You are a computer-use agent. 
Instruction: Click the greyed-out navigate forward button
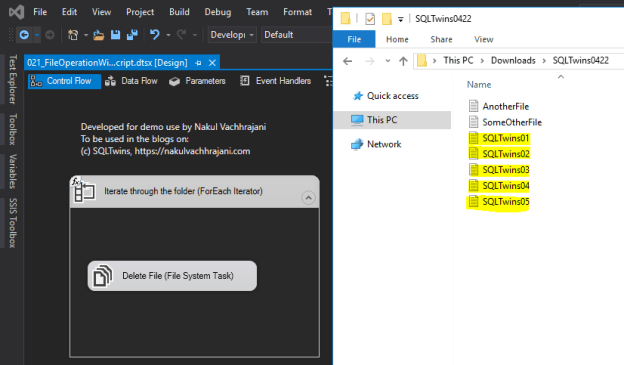click(50, 35)
